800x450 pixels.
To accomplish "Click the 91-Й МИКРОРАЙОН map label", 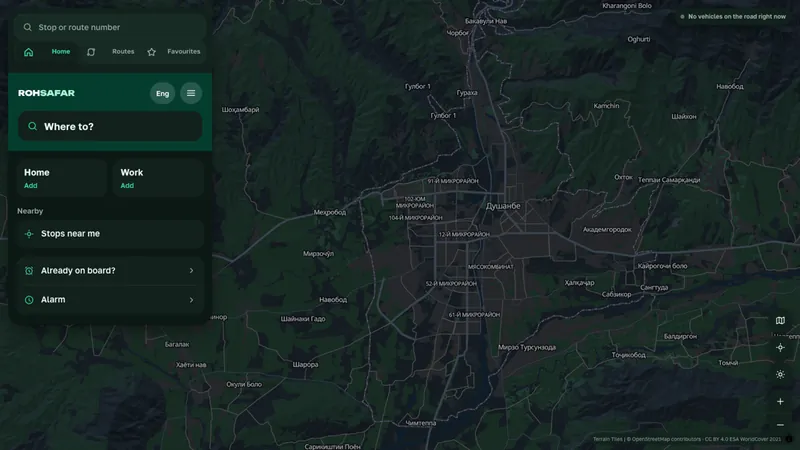I will (453, 181).
